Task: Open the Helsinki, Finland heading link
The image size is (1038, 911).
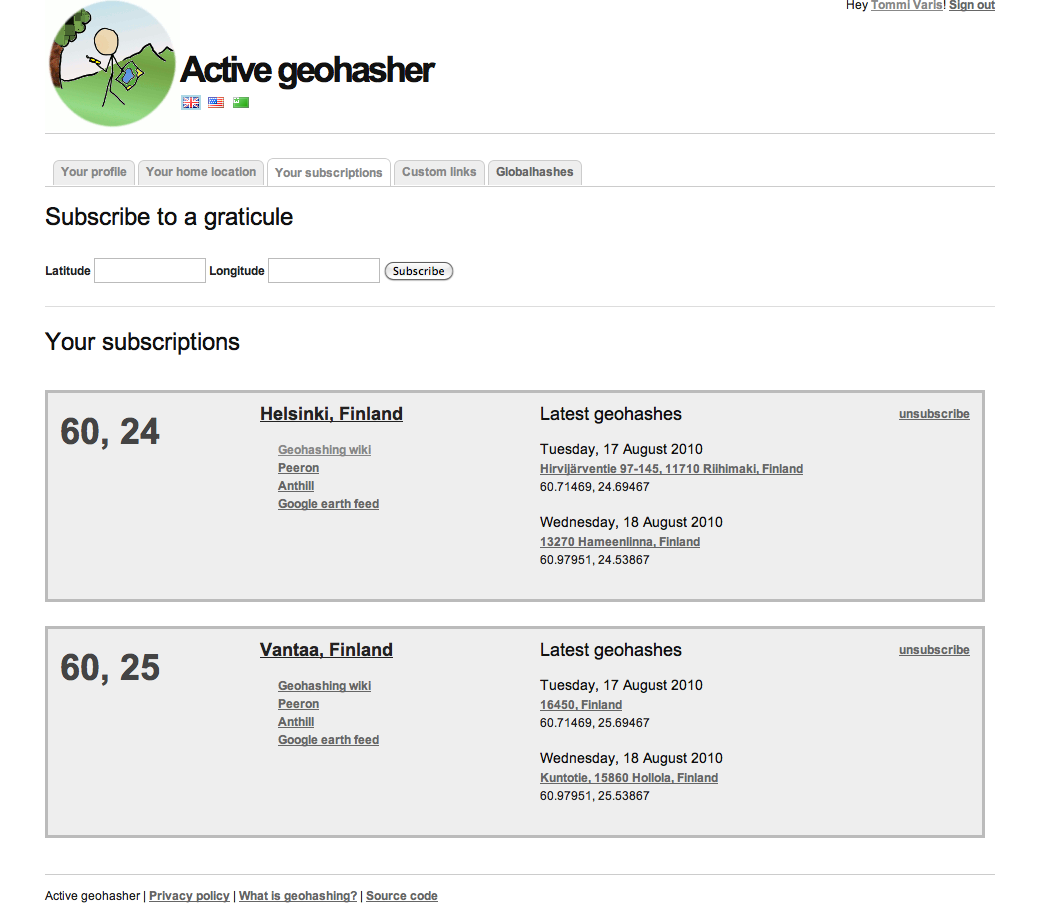Action: point(331,414)
